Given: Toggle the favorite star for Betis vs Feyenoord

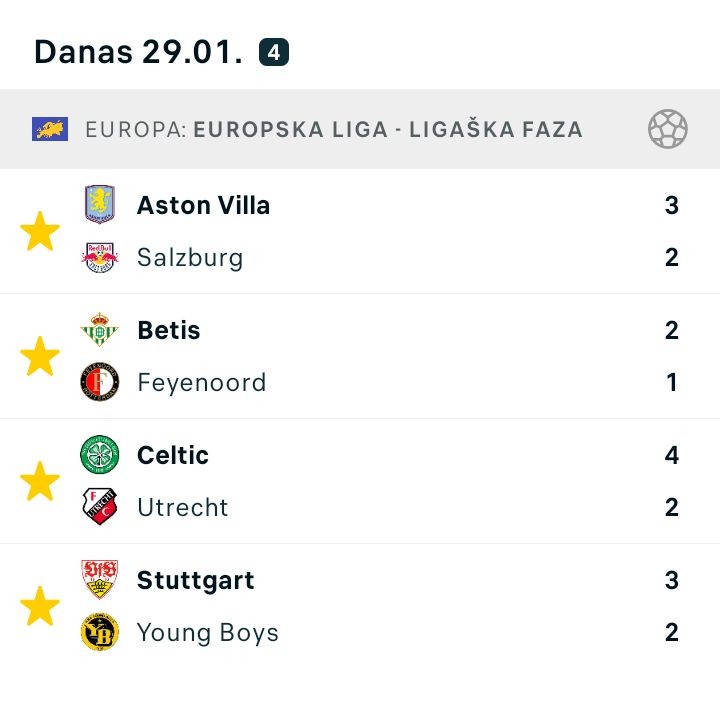Looking at the screenshot, I should (40, 357).
